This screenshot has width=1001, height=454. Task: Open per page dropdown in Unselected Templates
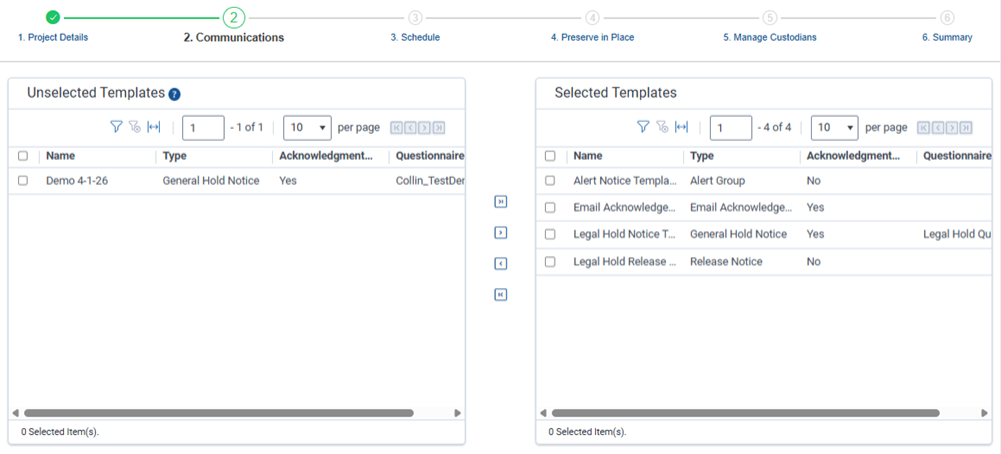(307, 128)
